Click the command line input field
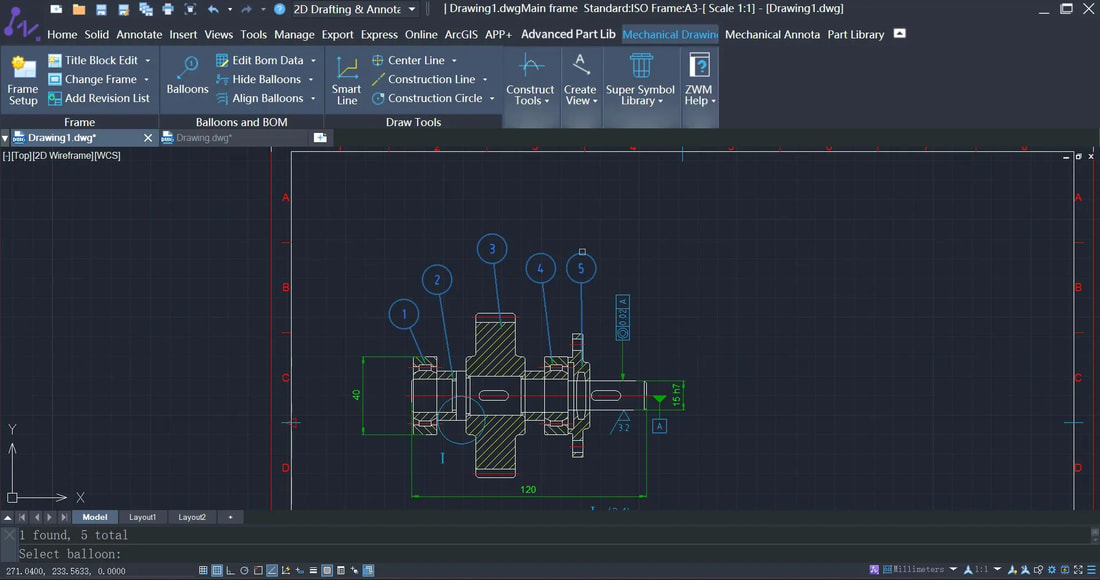The image size is (1100, 580). (x=554, y=553)
